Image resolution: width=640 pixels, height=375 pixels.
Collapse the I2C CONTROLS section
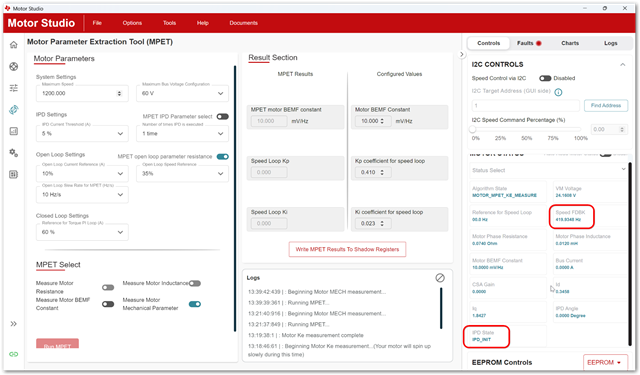pos(622,64)
